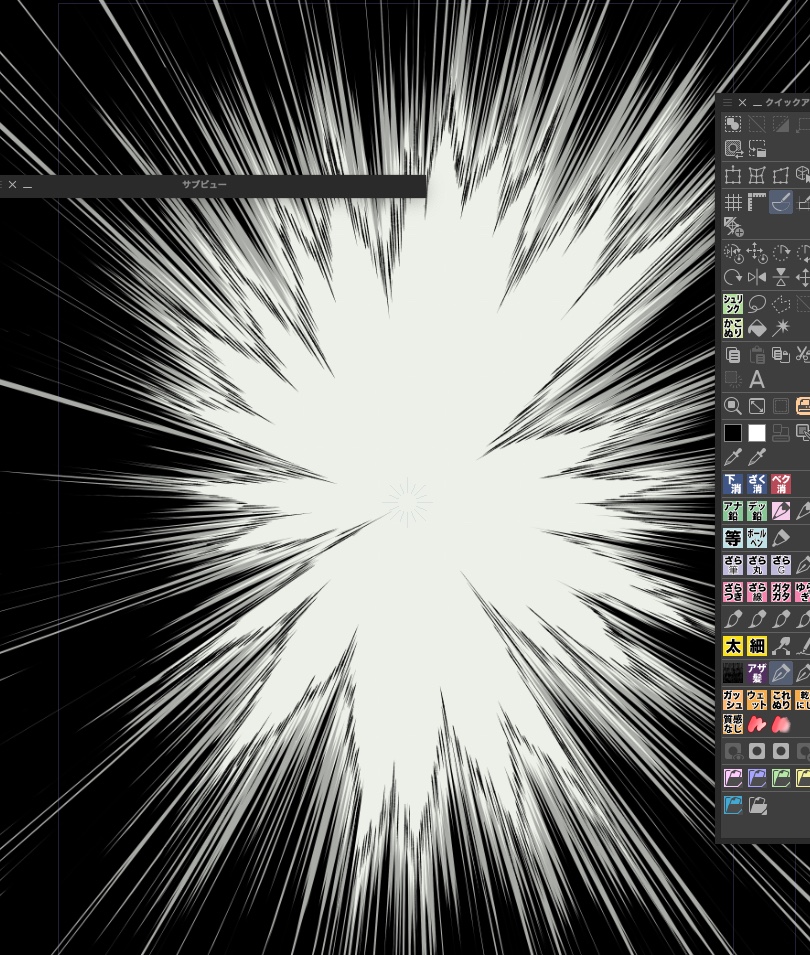Select the ざらG pen
The height and width of the screenshot is (955, 810).
click(781, 565)
